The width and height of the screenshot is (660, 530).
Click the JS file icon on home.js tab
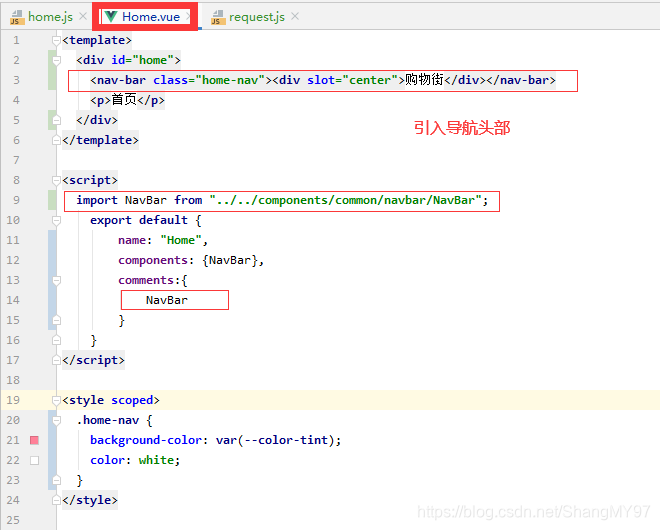[17, 17]
